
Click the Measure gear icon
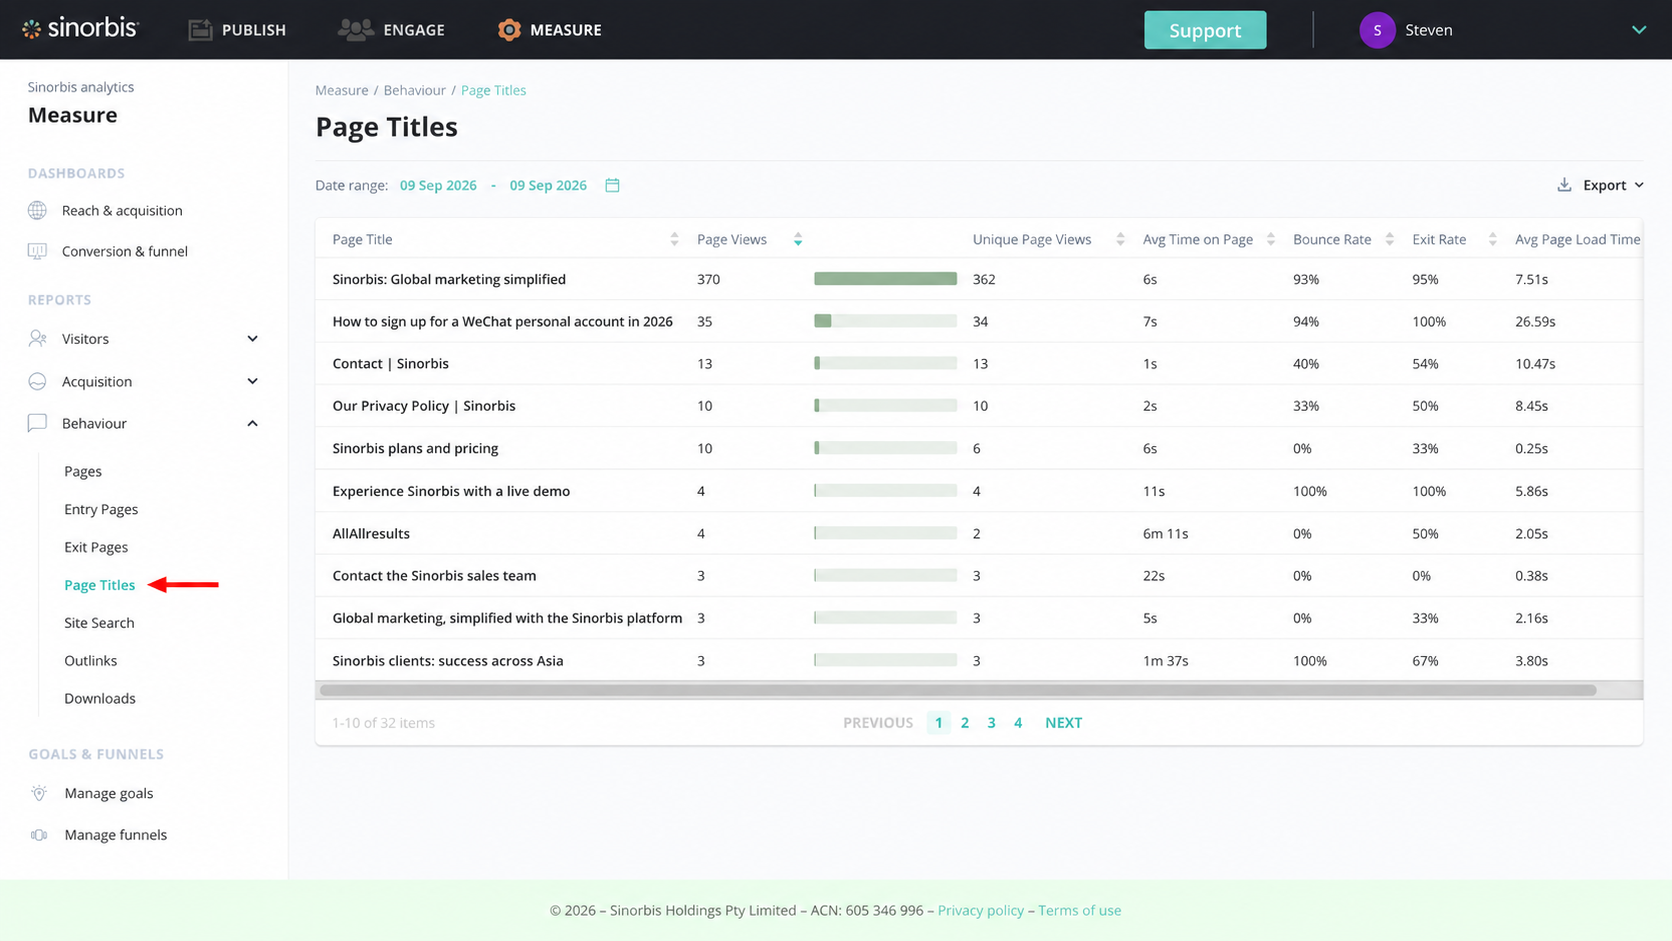pyautogui.click(x=509, y=30)
